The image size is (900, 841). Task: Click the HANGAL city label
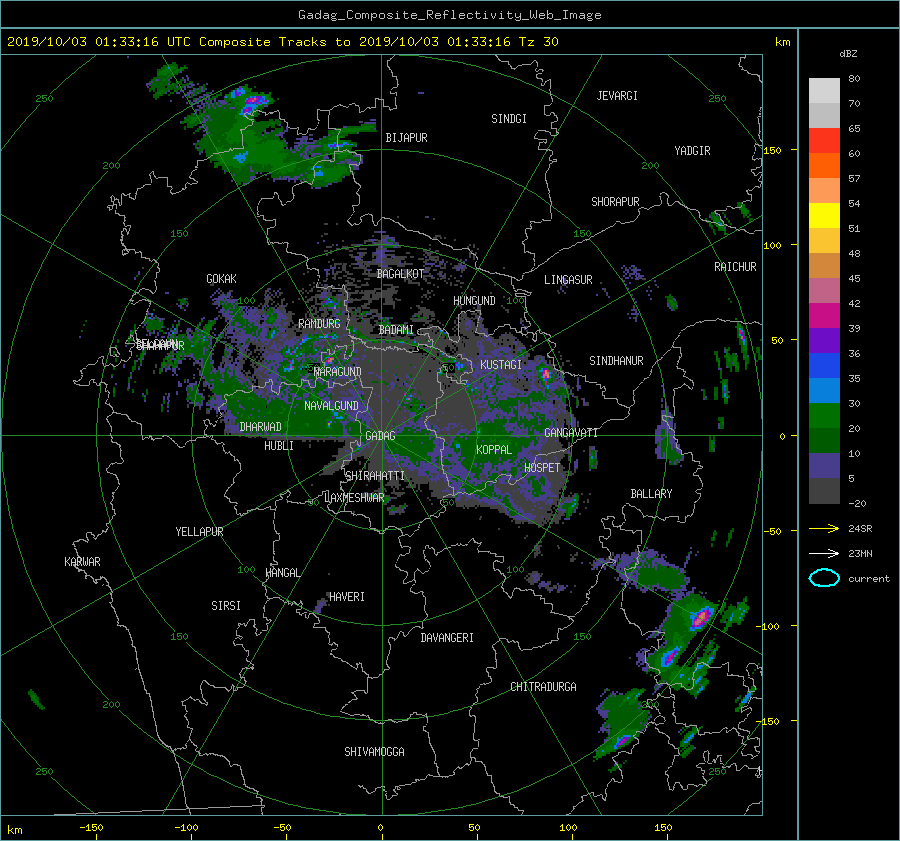pos(282,573)
